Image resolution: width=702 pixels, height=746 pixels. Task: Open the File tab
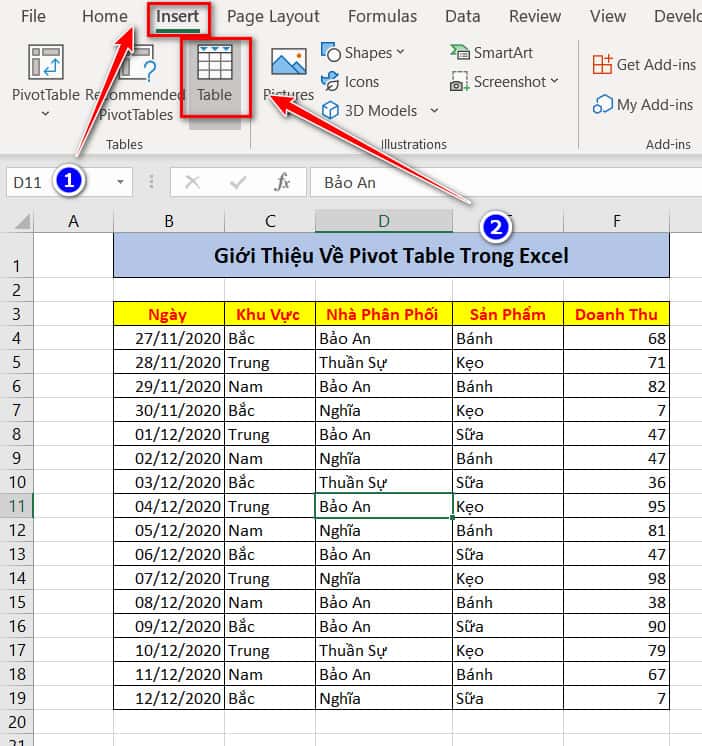(x=33, y=16)
